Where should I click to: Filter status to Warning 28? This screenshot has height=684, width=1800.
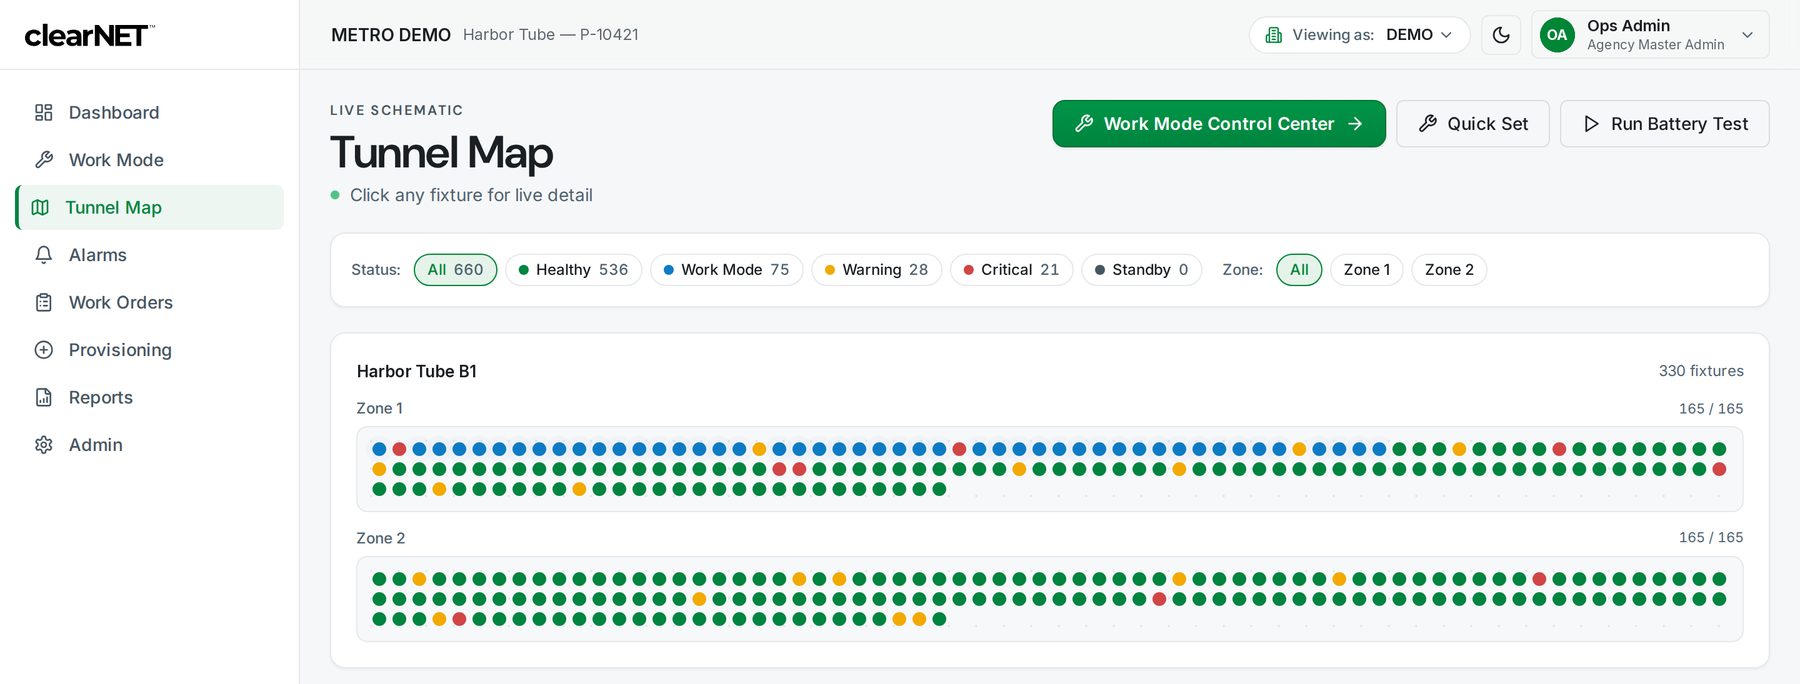click(x=876, y=270)
